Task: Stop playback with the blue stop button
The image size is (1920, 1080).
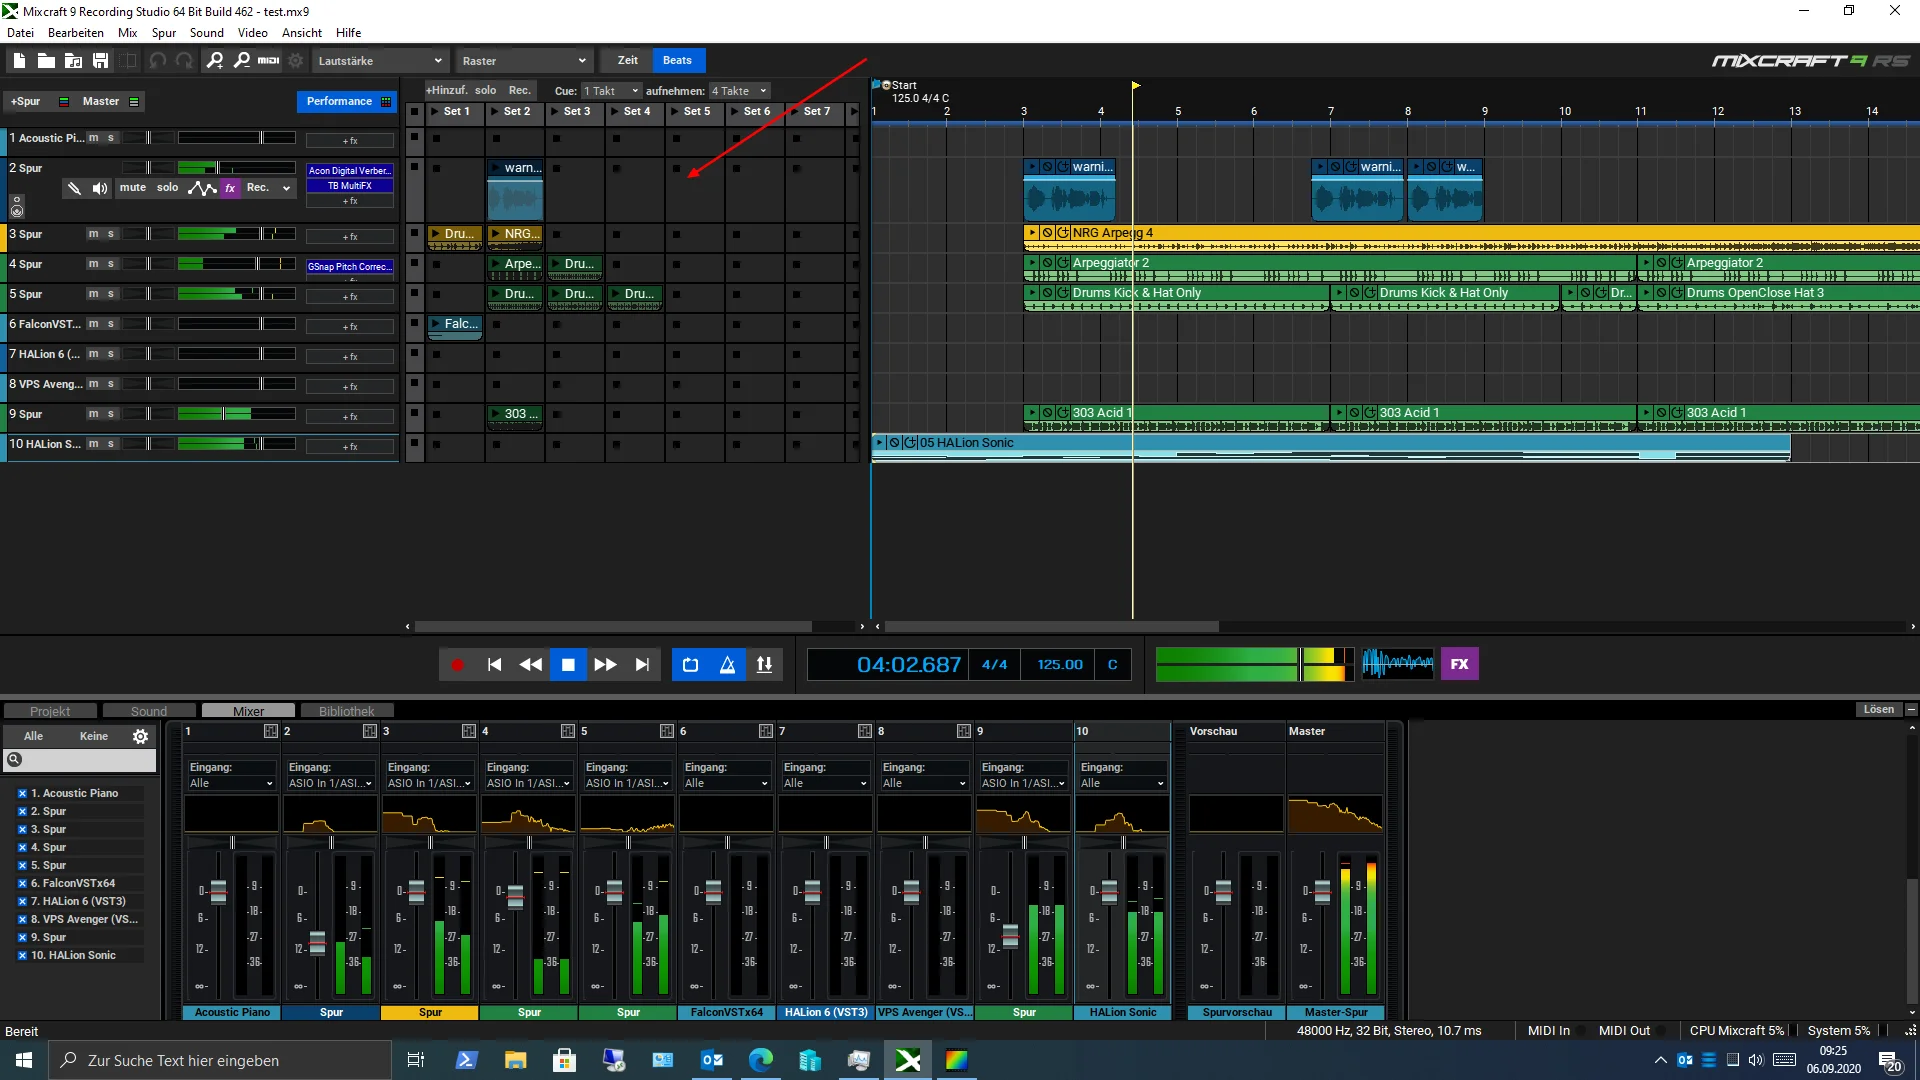Action: click(x=568, y=665)
